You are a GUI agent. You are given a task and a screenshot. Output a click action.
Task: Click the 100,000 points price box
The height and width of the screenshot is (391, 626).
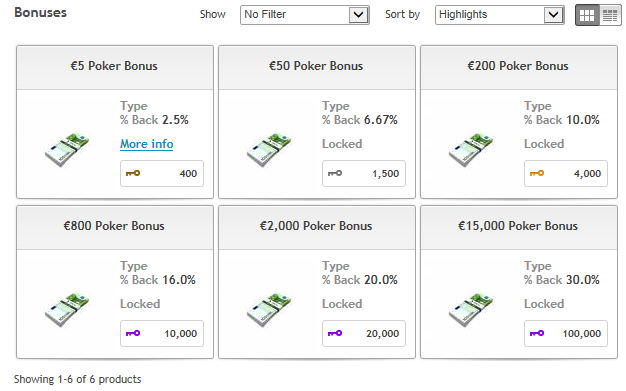click(566, 333)
